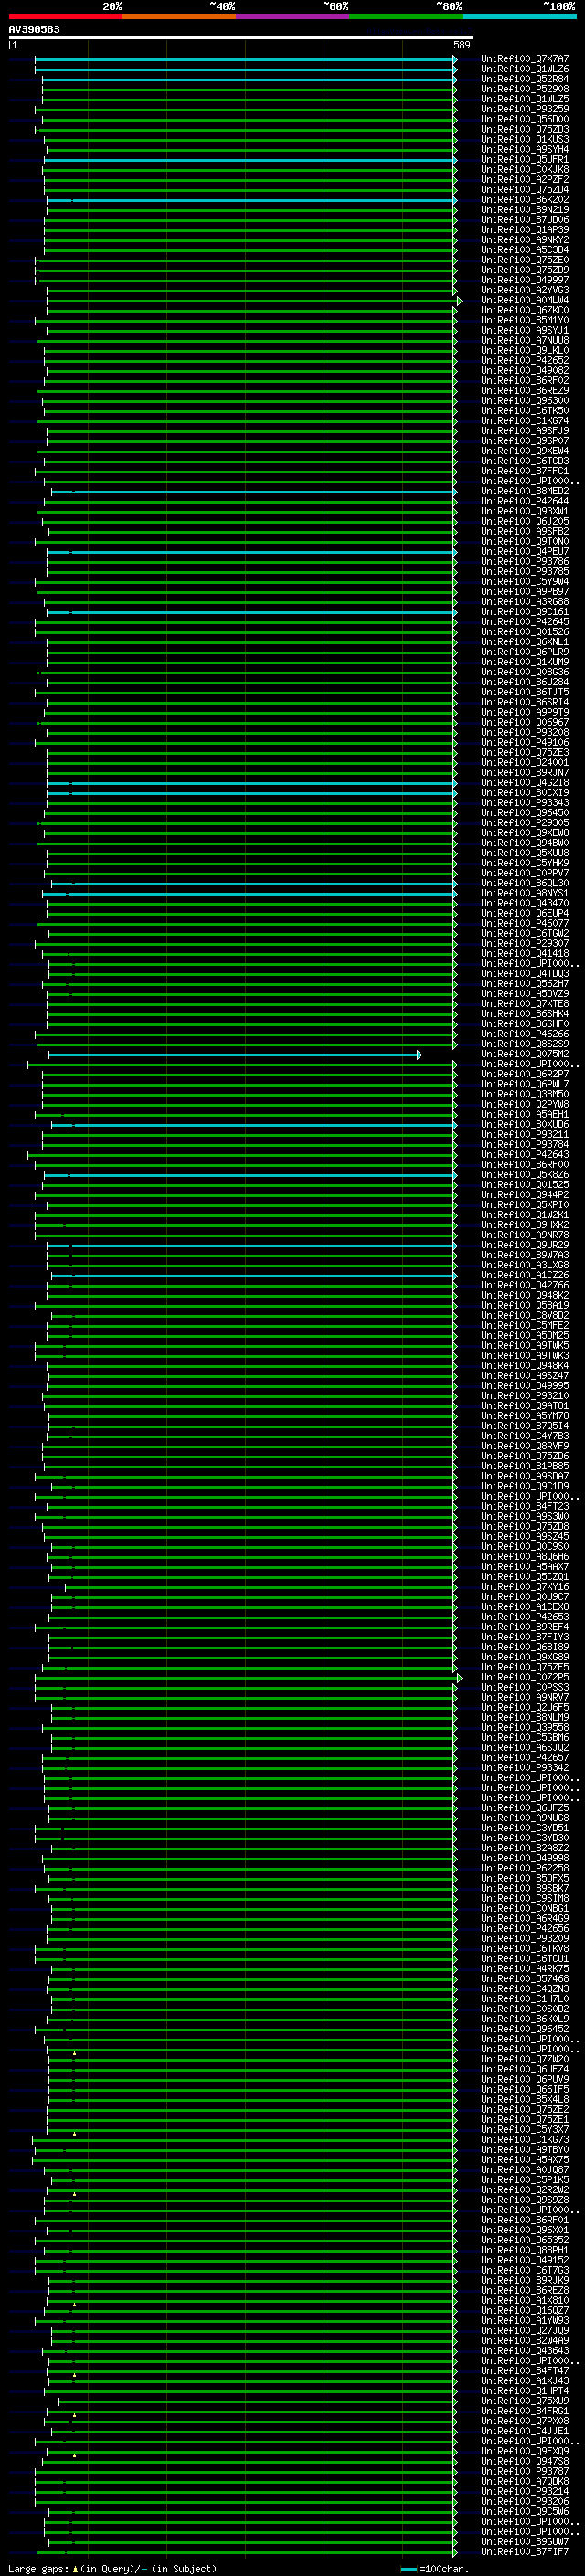
Task: Open hit UniRef100_A0MLW4
Action: pos(524,301)
